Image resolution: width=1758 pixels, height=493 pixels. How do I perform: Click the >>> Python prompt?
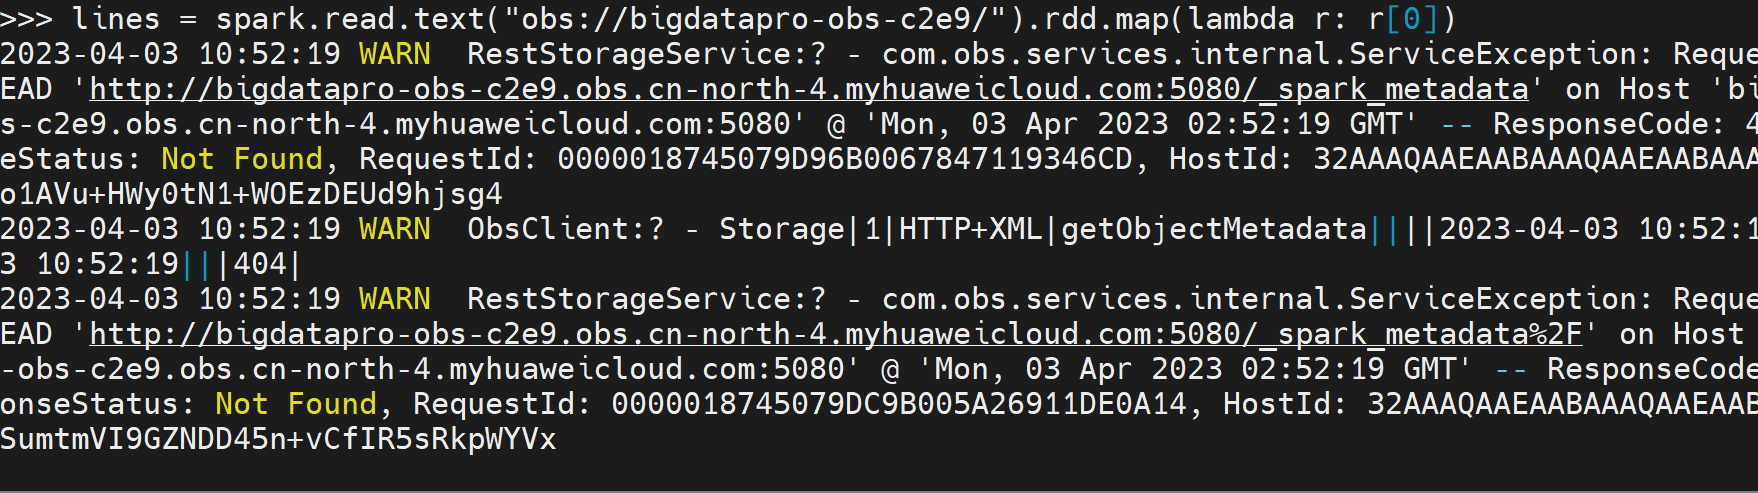[27, 19]
